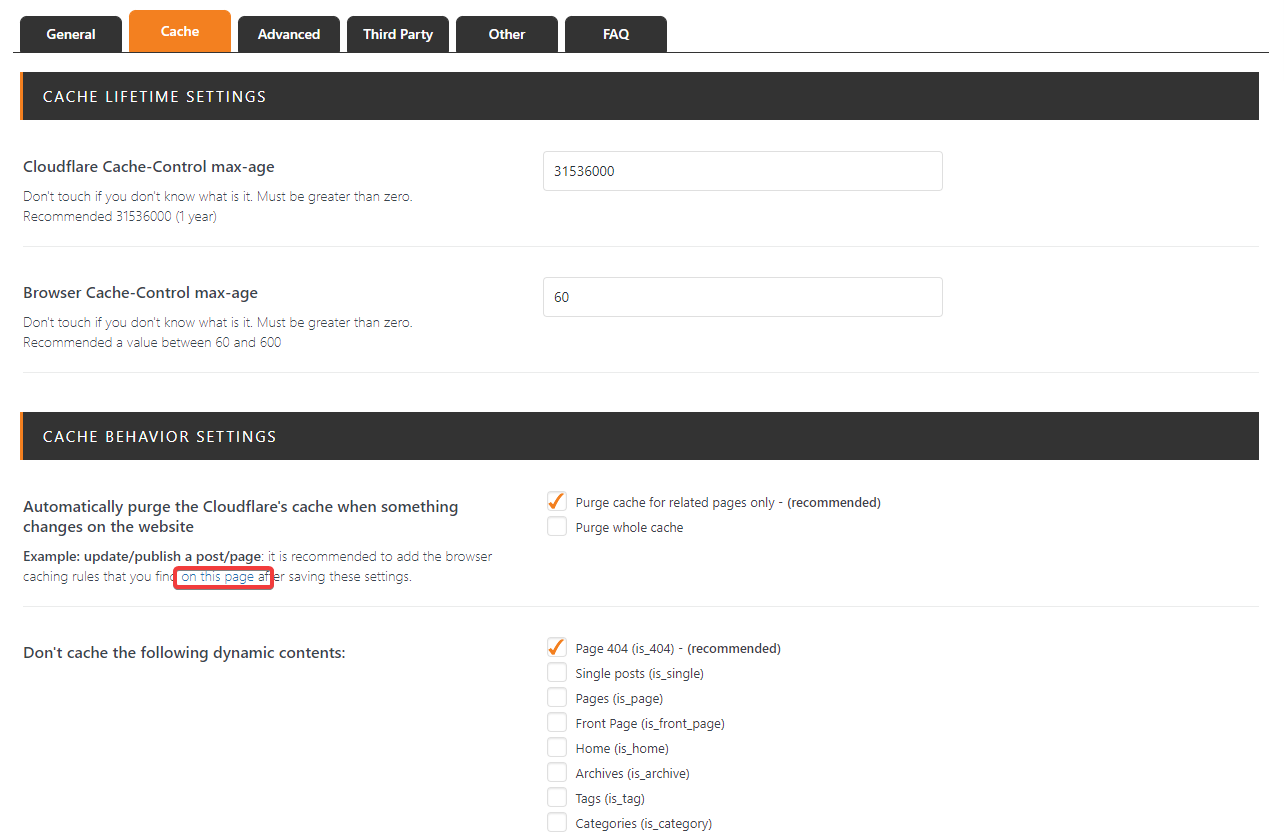
Task: Click the Cloudflare Cache-Control max-age field
Action: [x=742, y=171]
